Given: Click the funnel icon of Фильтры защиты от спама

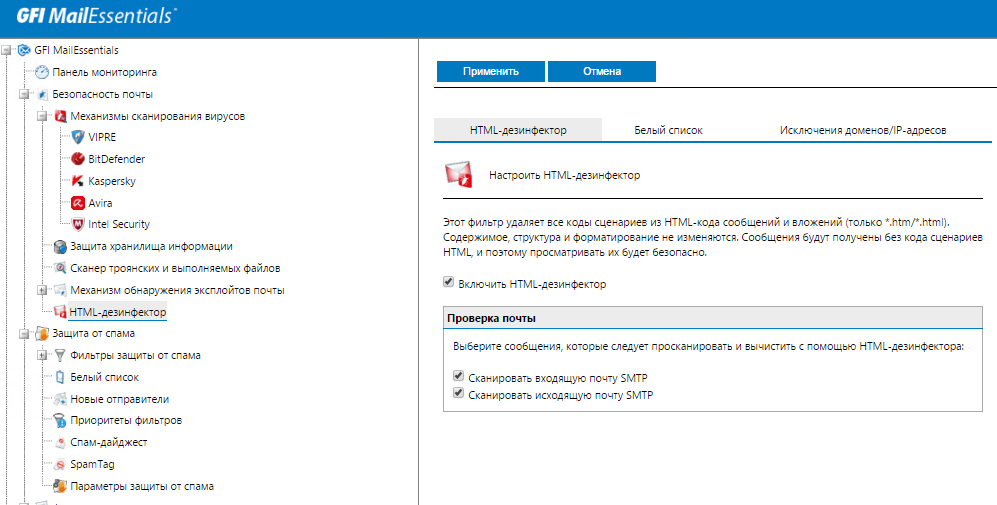Looking at the screenshot, I should 60,356.
